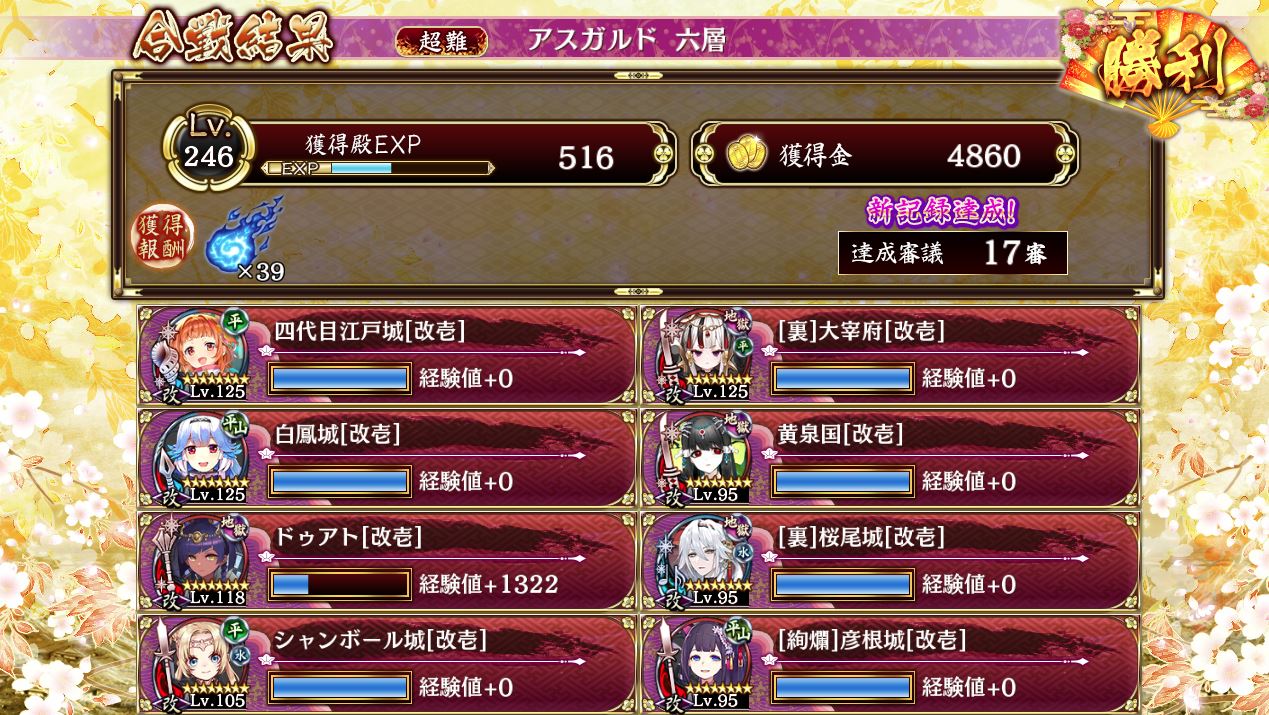The height and width of the screenshot is (715, 1269).
Task: Open the [裏]大宰府 character portrait
Action: pyautogui.click(x=703, y=355)
